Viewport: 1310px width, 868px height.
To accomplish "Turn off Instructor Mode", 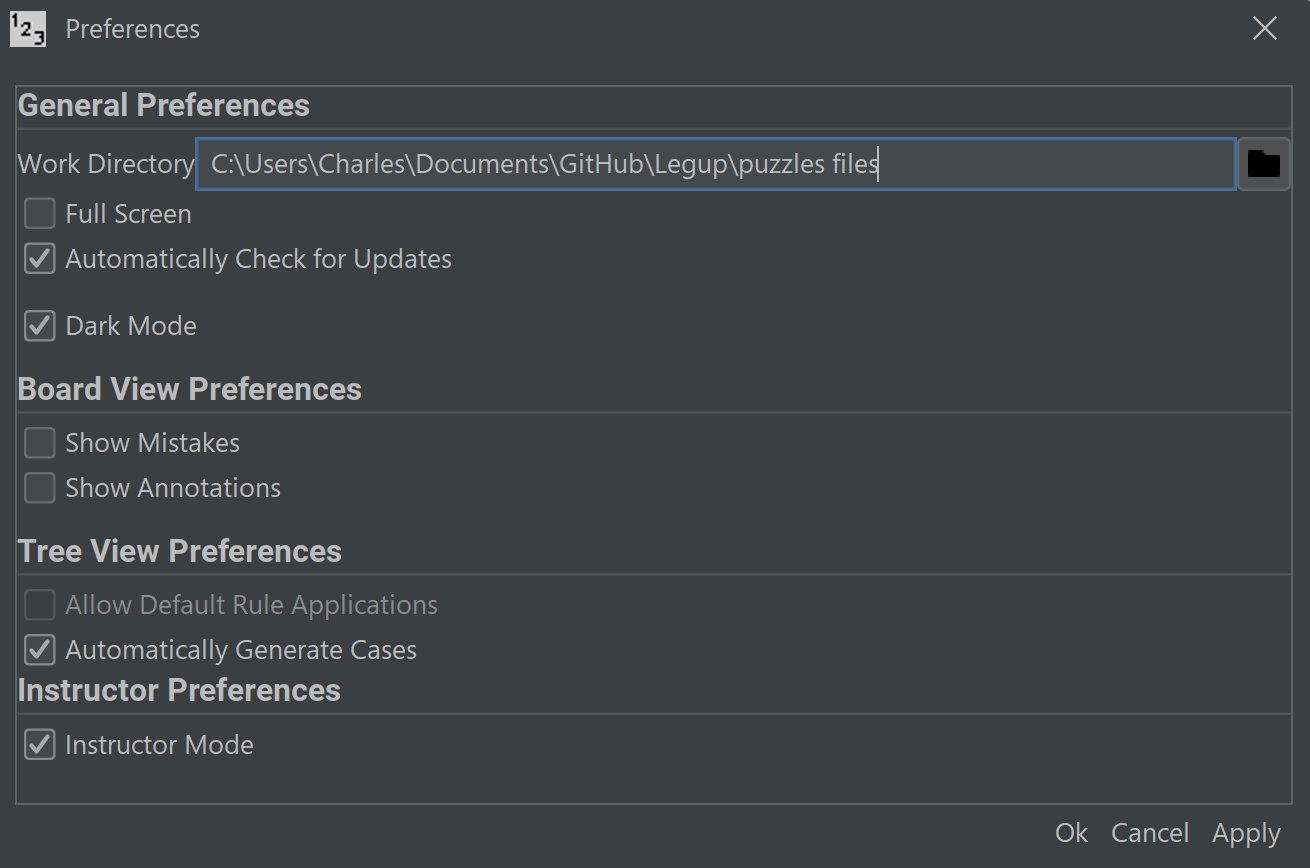I will (38, 744).
